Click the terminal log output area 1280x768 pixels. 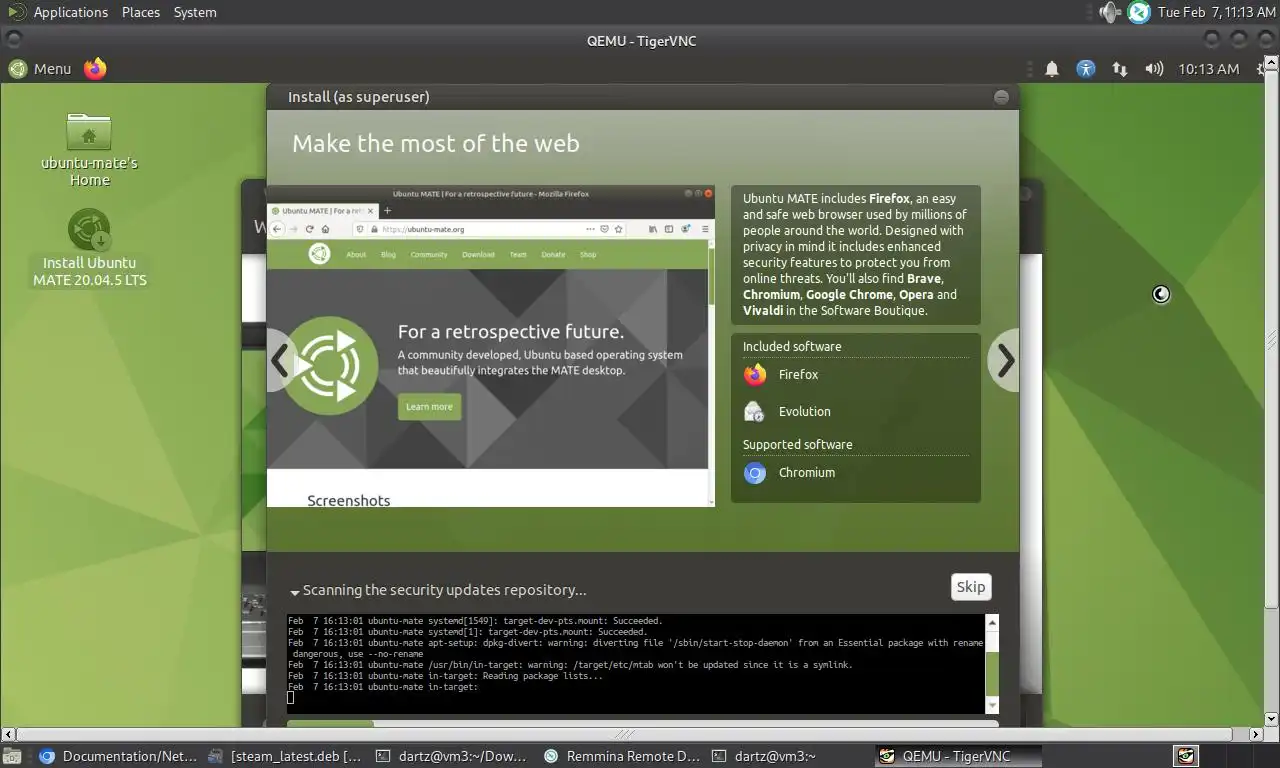click(636, 663)
